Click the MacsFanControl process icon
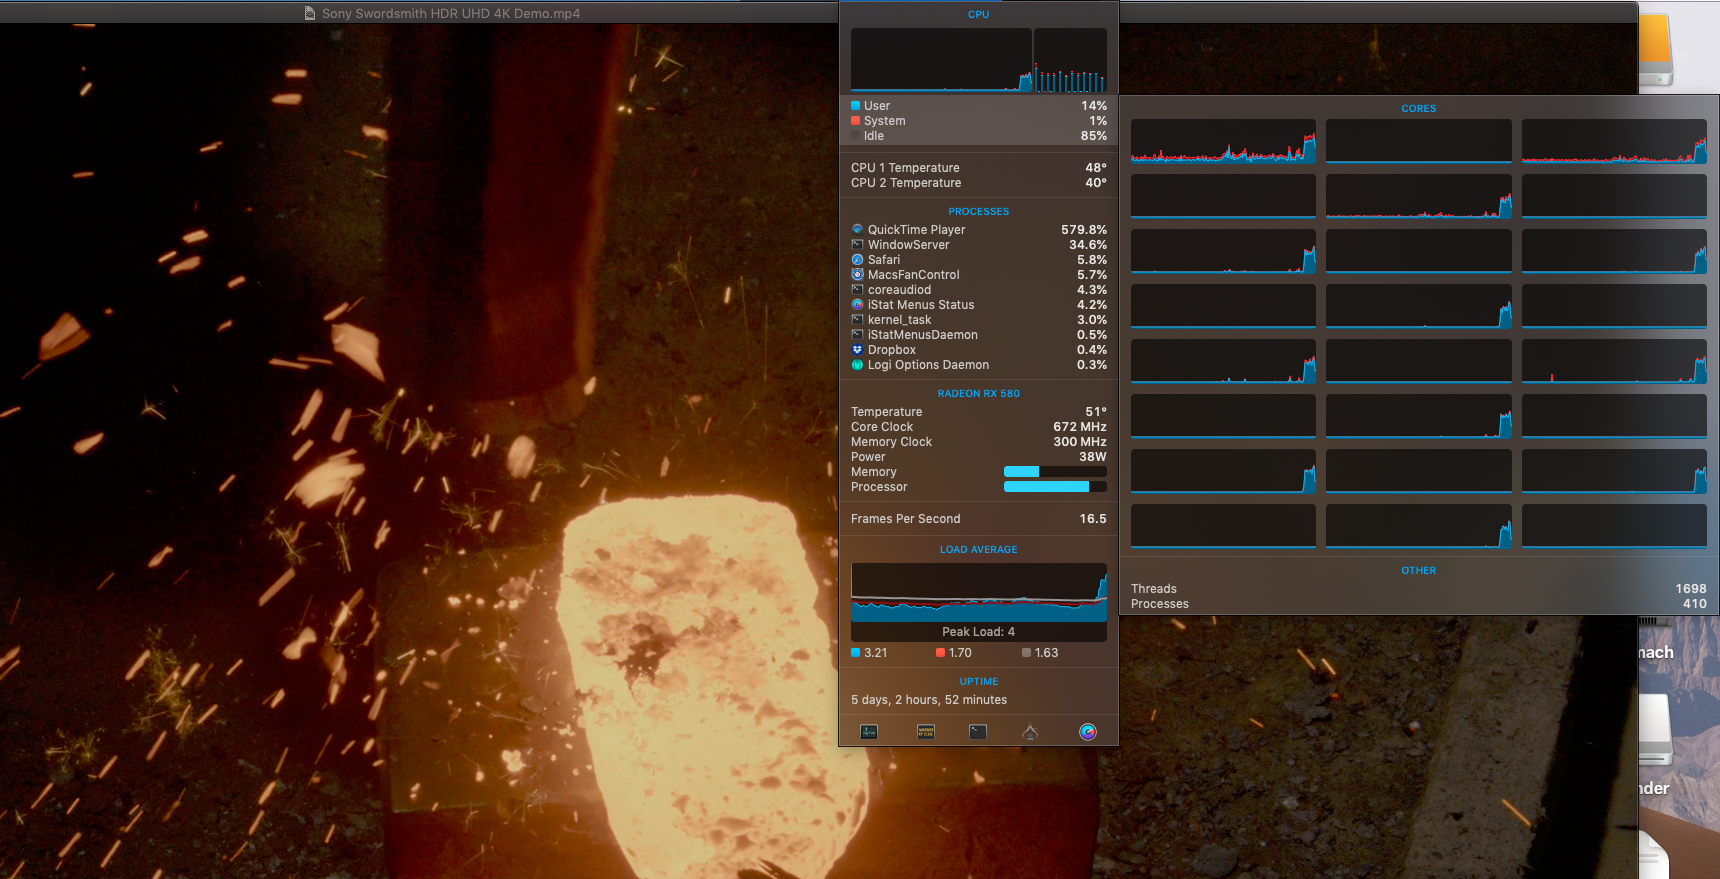Viewport: 1720px width, 879px height. [x=857, y=275]
